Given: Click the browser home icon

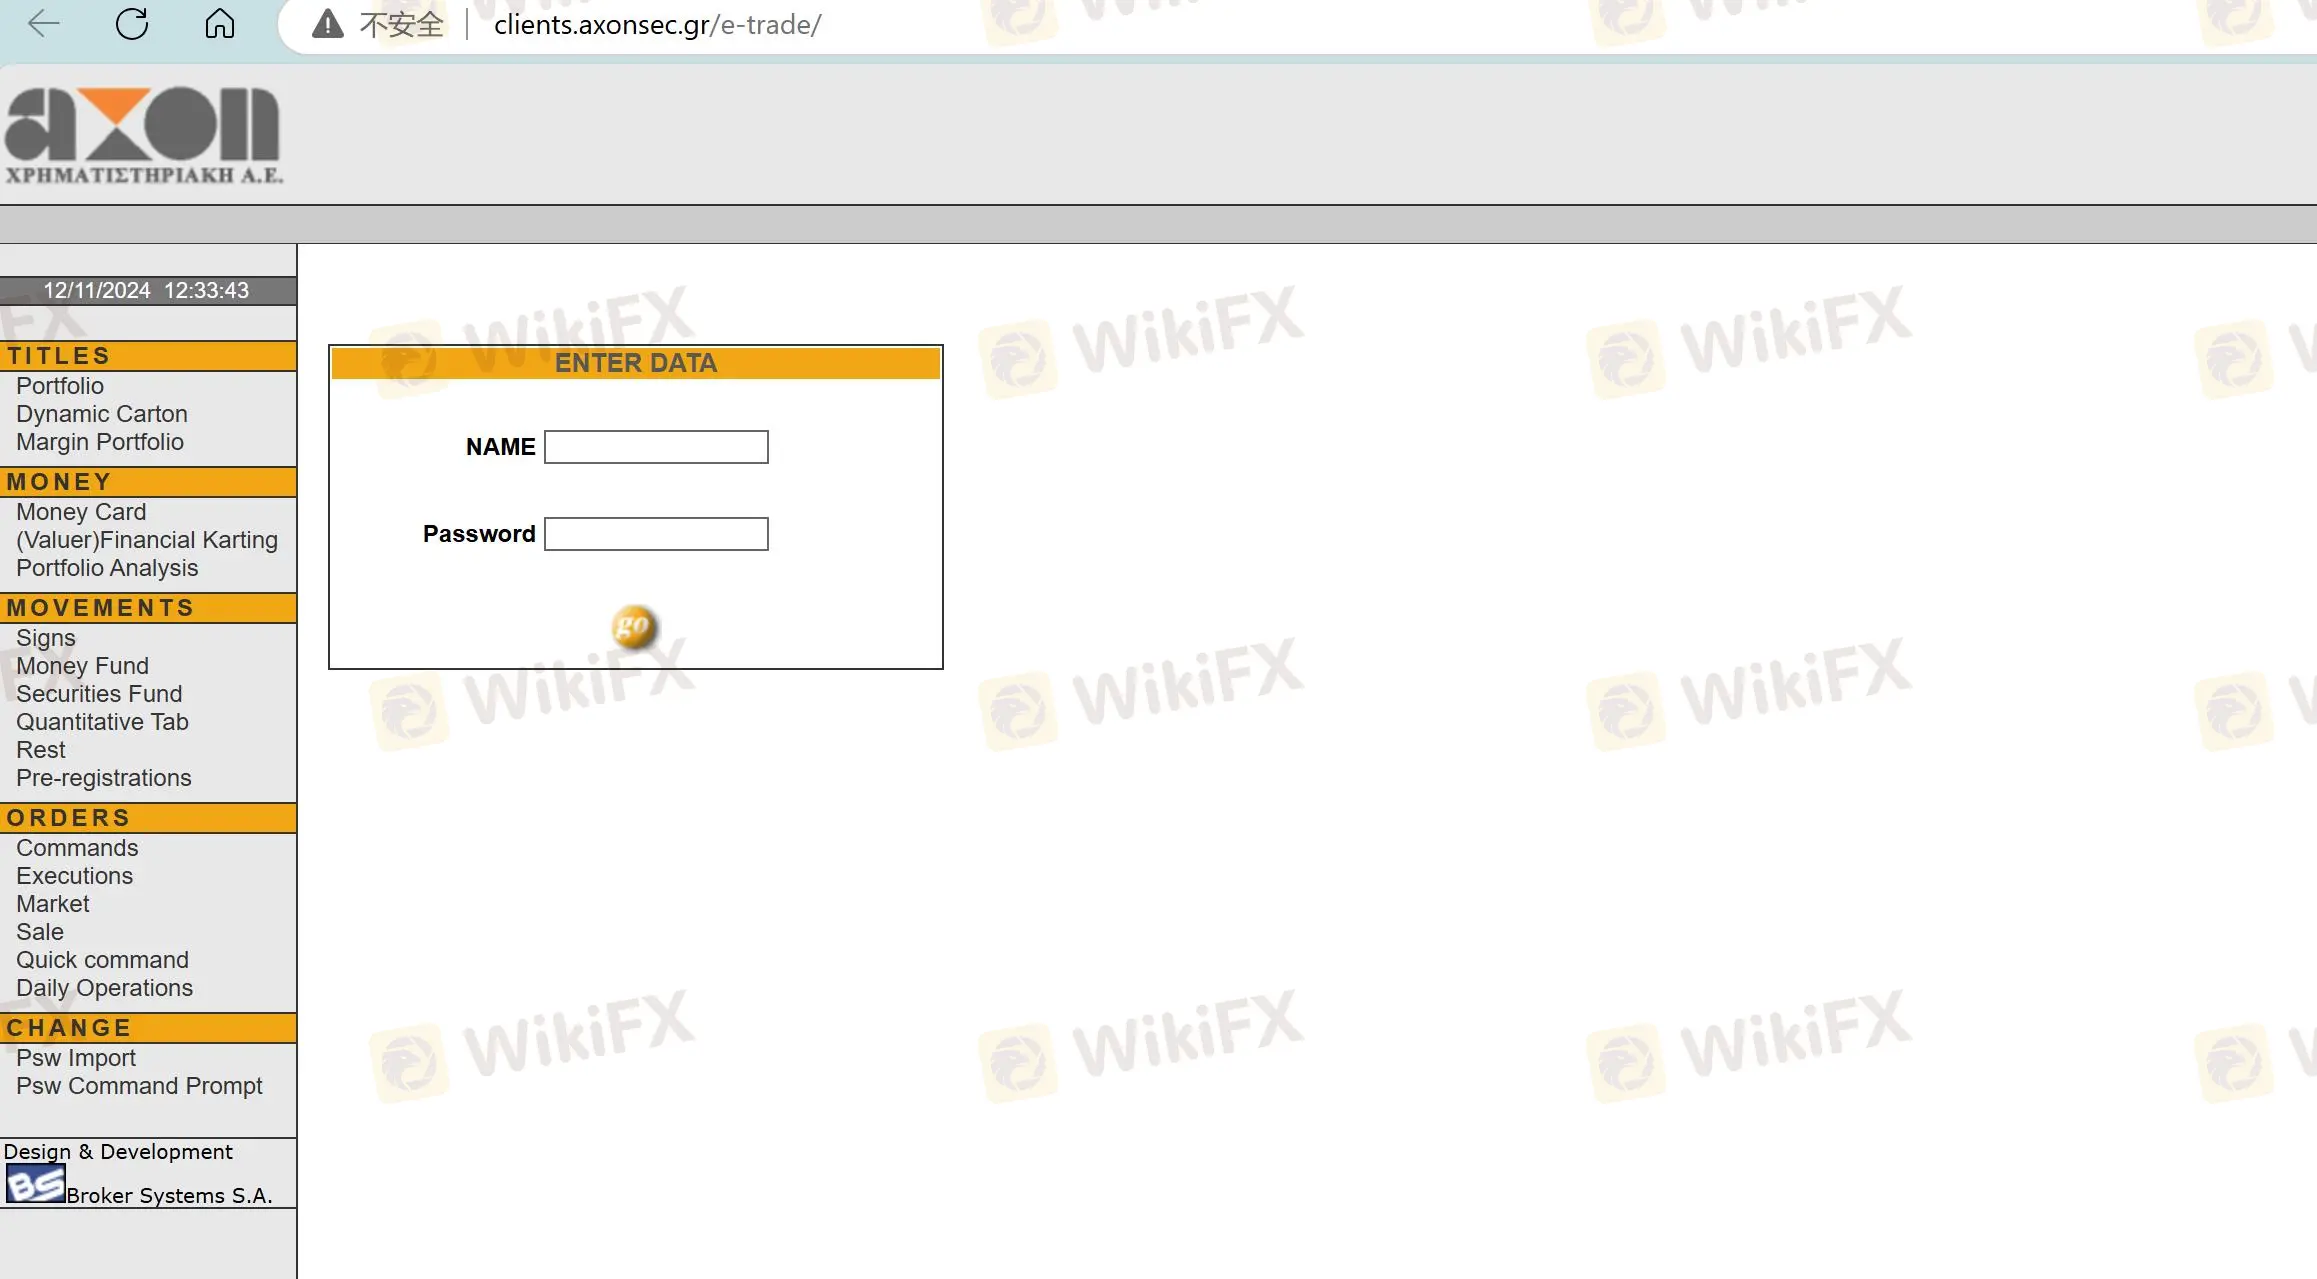Looking at the screenshot, I should tap(221, 24).
